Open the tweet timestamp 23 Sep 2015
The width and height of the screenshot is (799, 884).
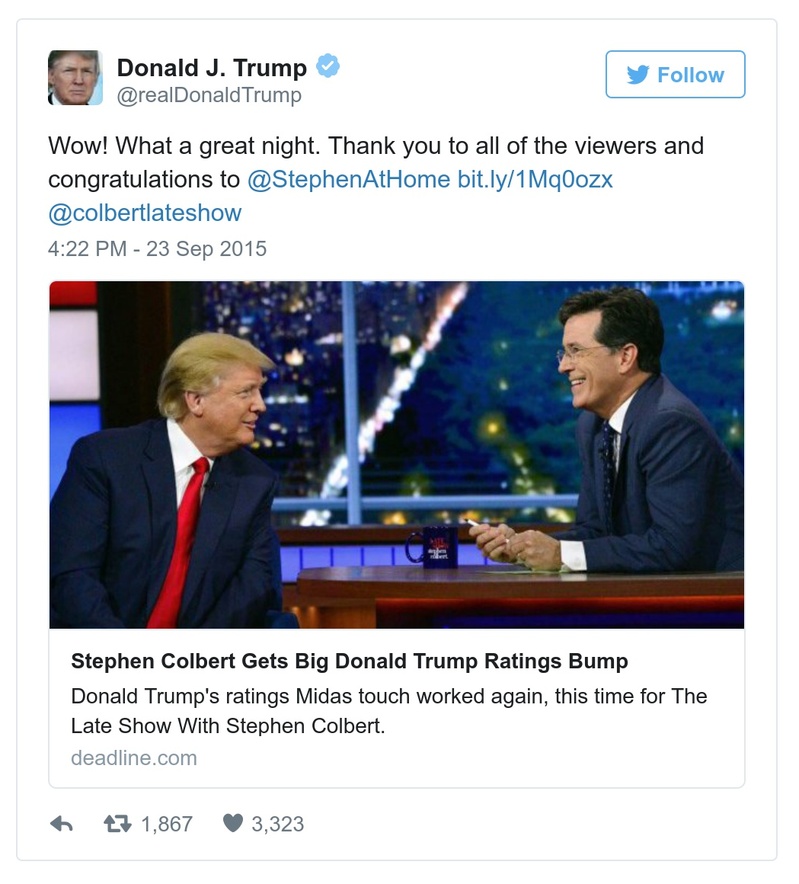click(155, 248)
